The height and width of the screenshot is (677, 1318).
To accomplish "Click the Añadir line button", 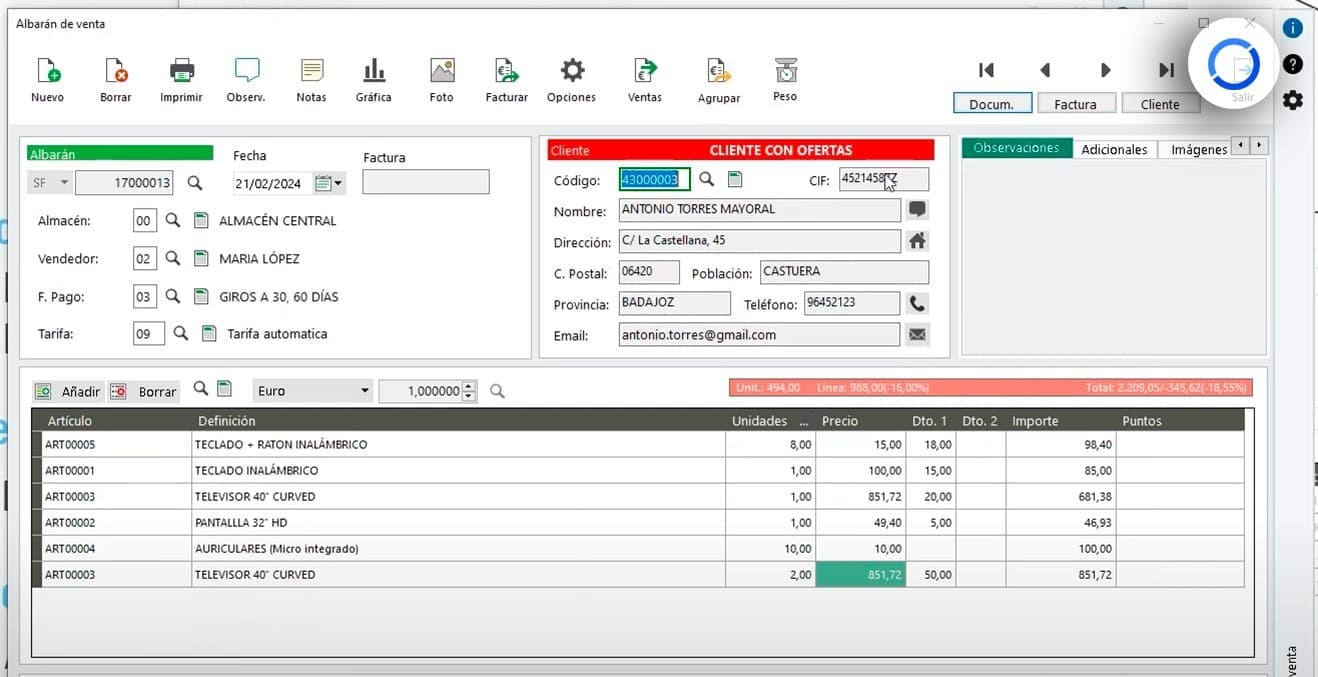I will click(x=68, y=392).
